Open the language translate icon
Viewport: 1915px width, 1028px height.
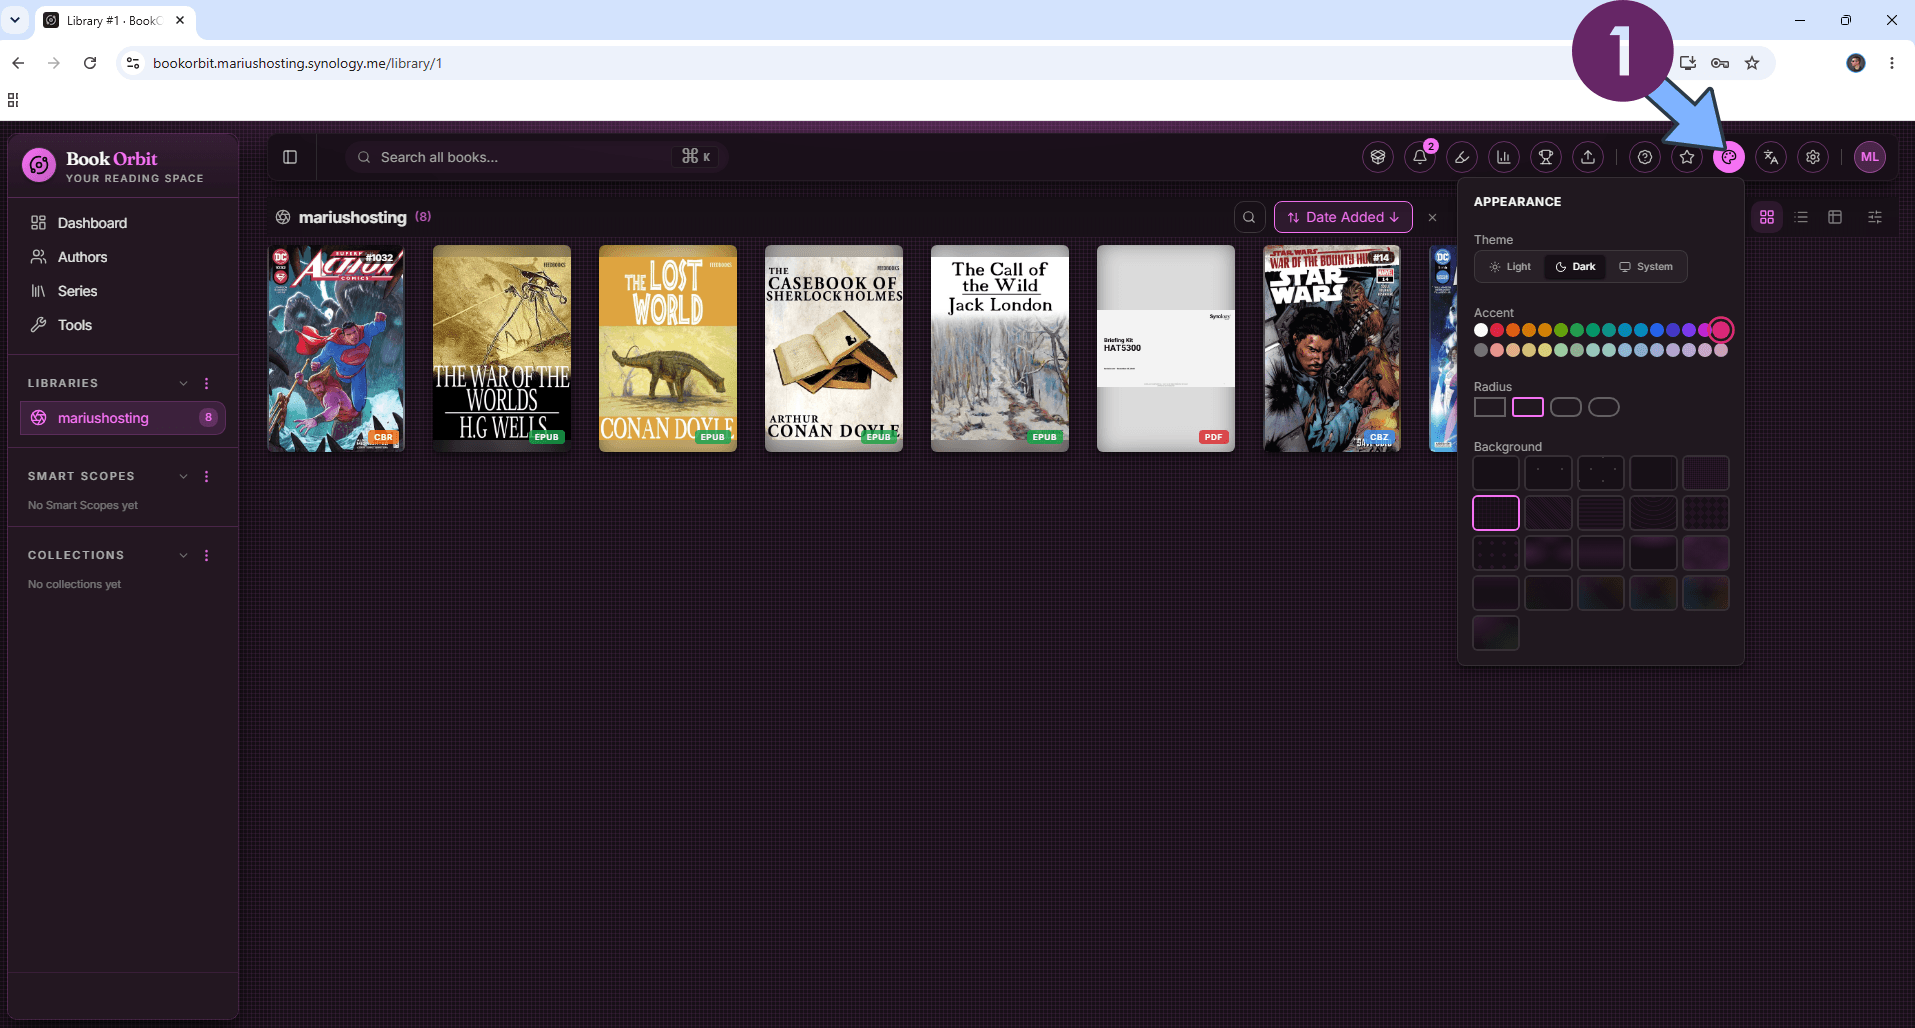[x=1771, y=157]
